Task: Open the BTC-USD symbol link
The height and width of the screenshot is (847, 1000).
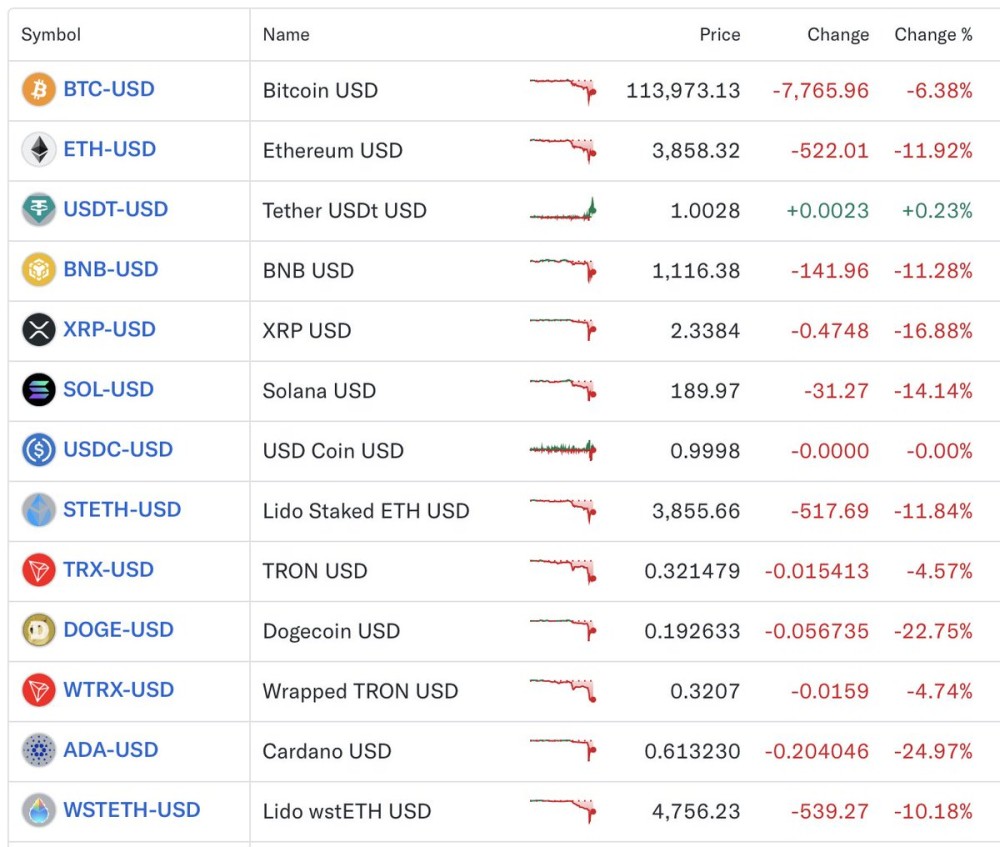Action: click(x=109, y=89)
